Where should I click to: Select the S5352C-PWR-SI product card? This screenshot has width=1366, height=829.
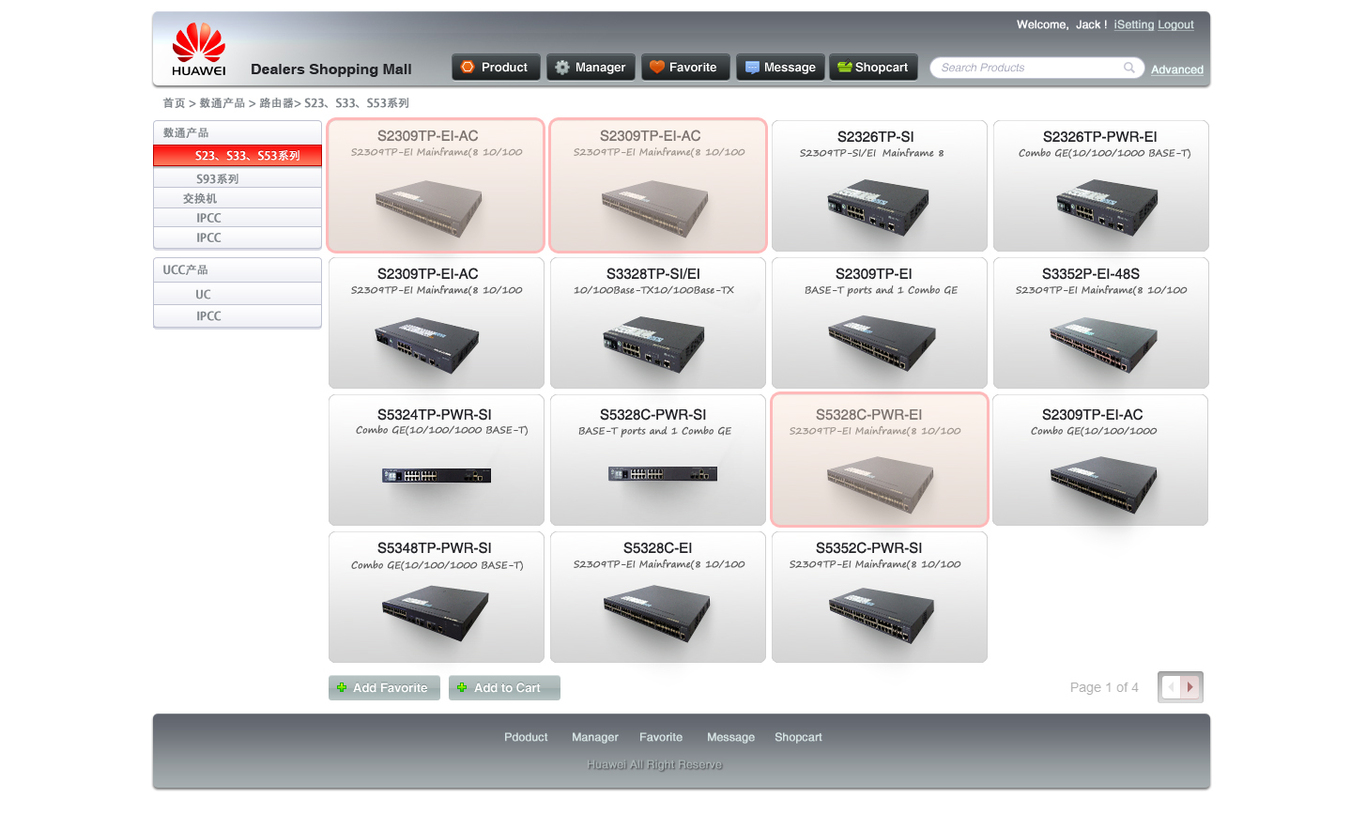879,597
